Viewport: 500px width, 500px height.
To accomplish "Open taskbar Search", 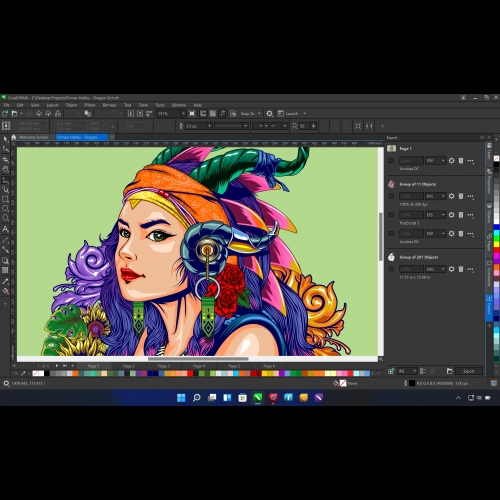I will point(197,397).
